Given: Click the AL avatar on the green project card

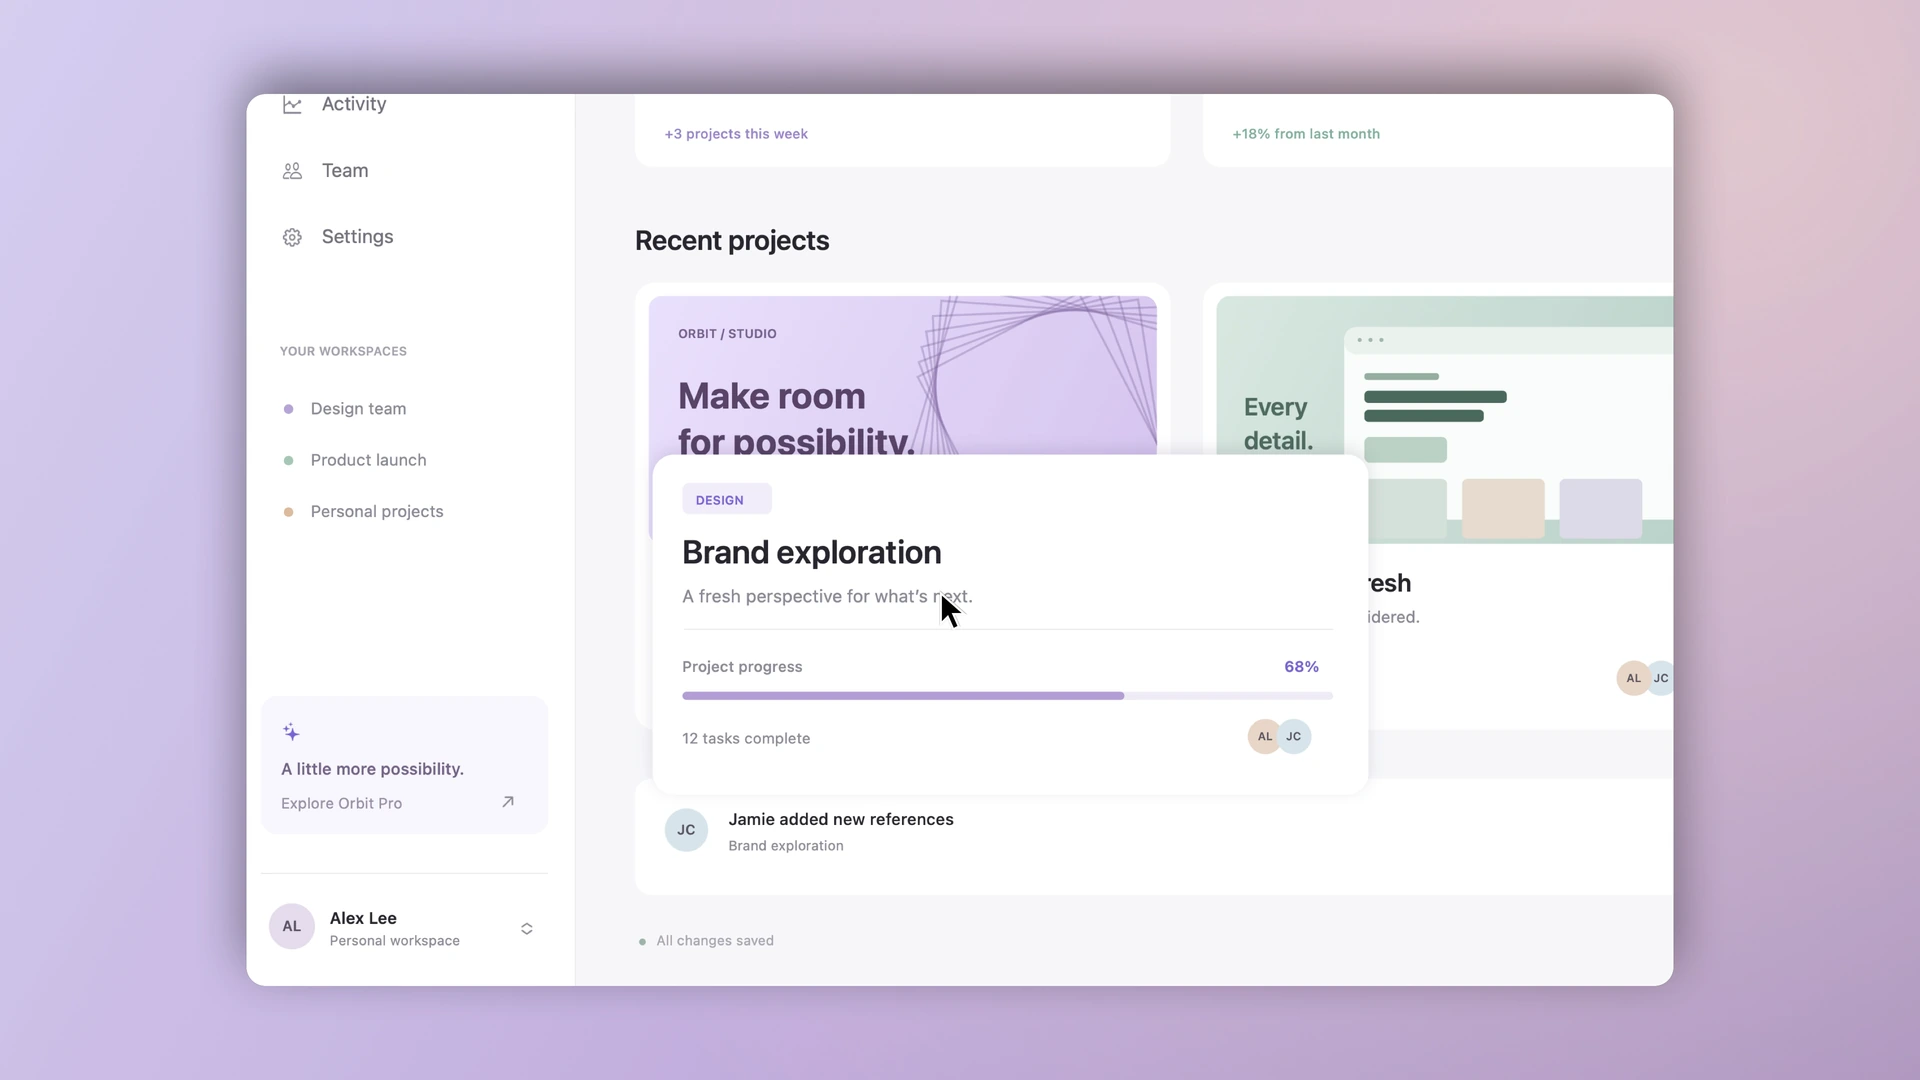Looking at the screenshot, I should tap(1633, 678).
